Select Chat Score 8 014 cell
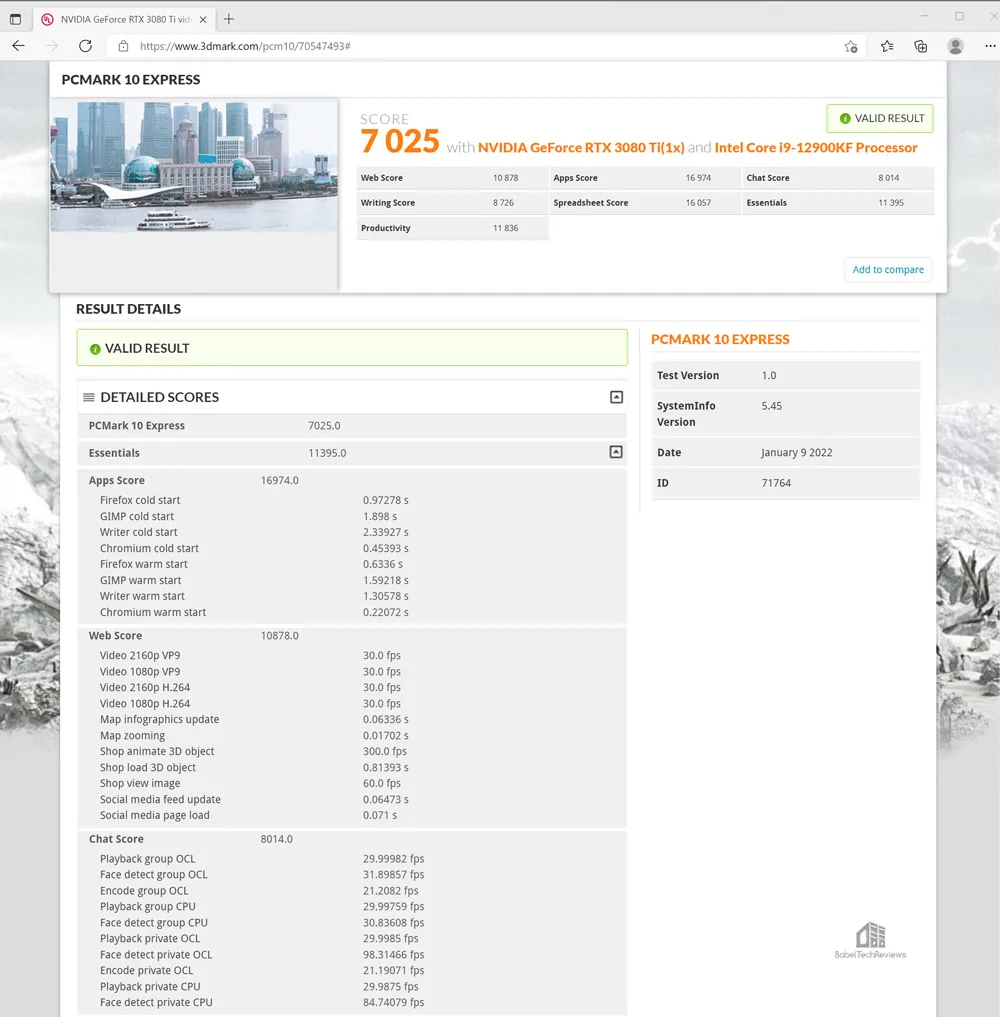The height and width of the screenshot is (1017, 1000). [x=838, y=178]
